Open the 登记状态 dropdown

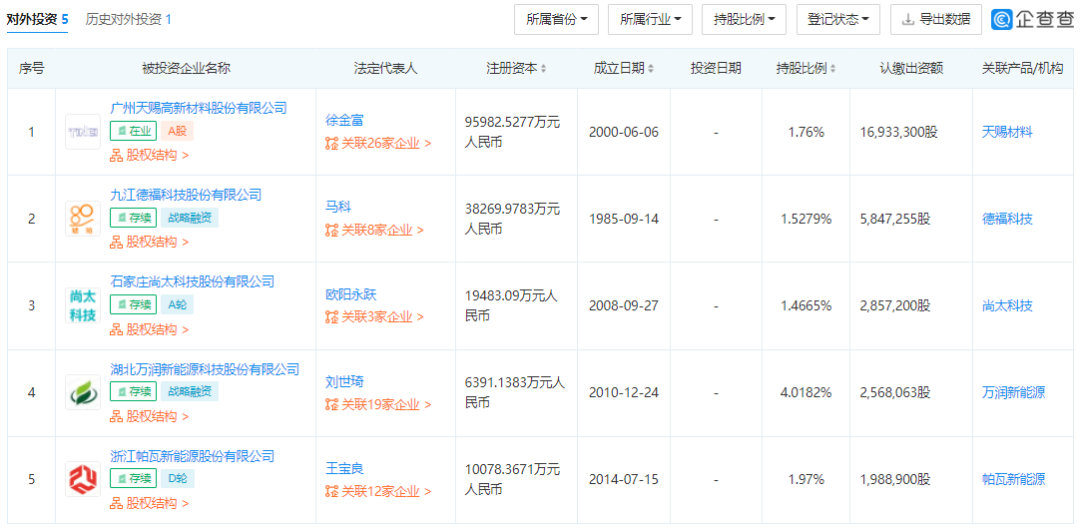(838, 19)
